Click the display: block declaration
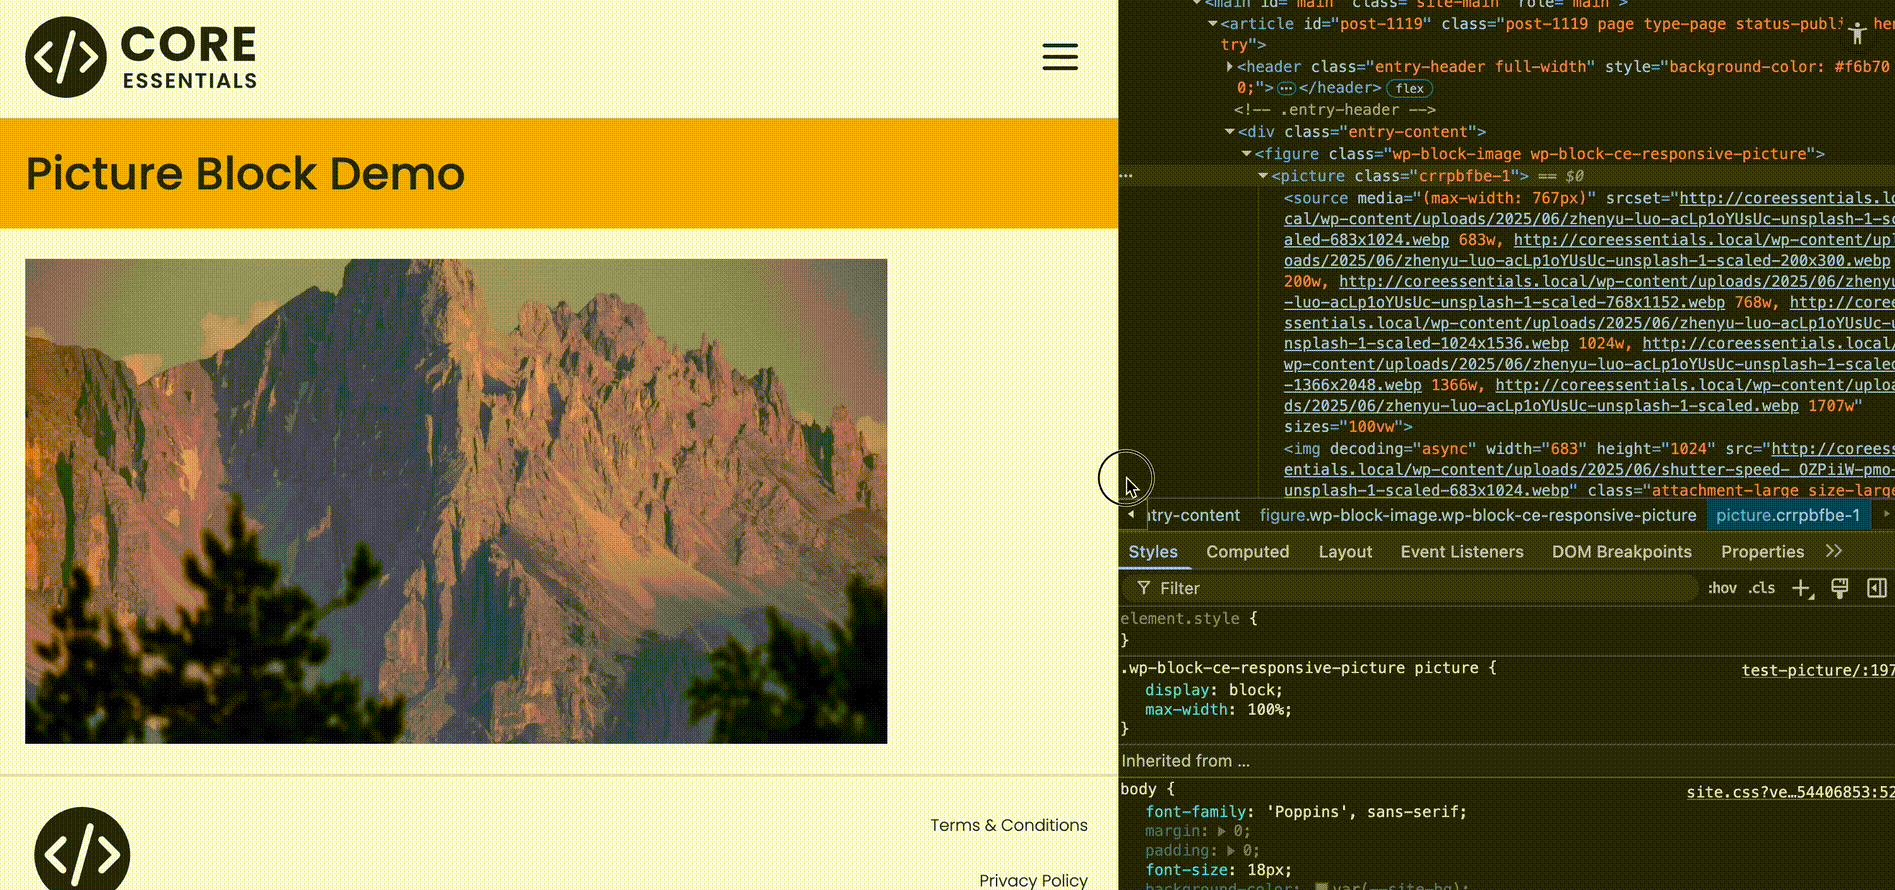 (x=1213, y=690)
